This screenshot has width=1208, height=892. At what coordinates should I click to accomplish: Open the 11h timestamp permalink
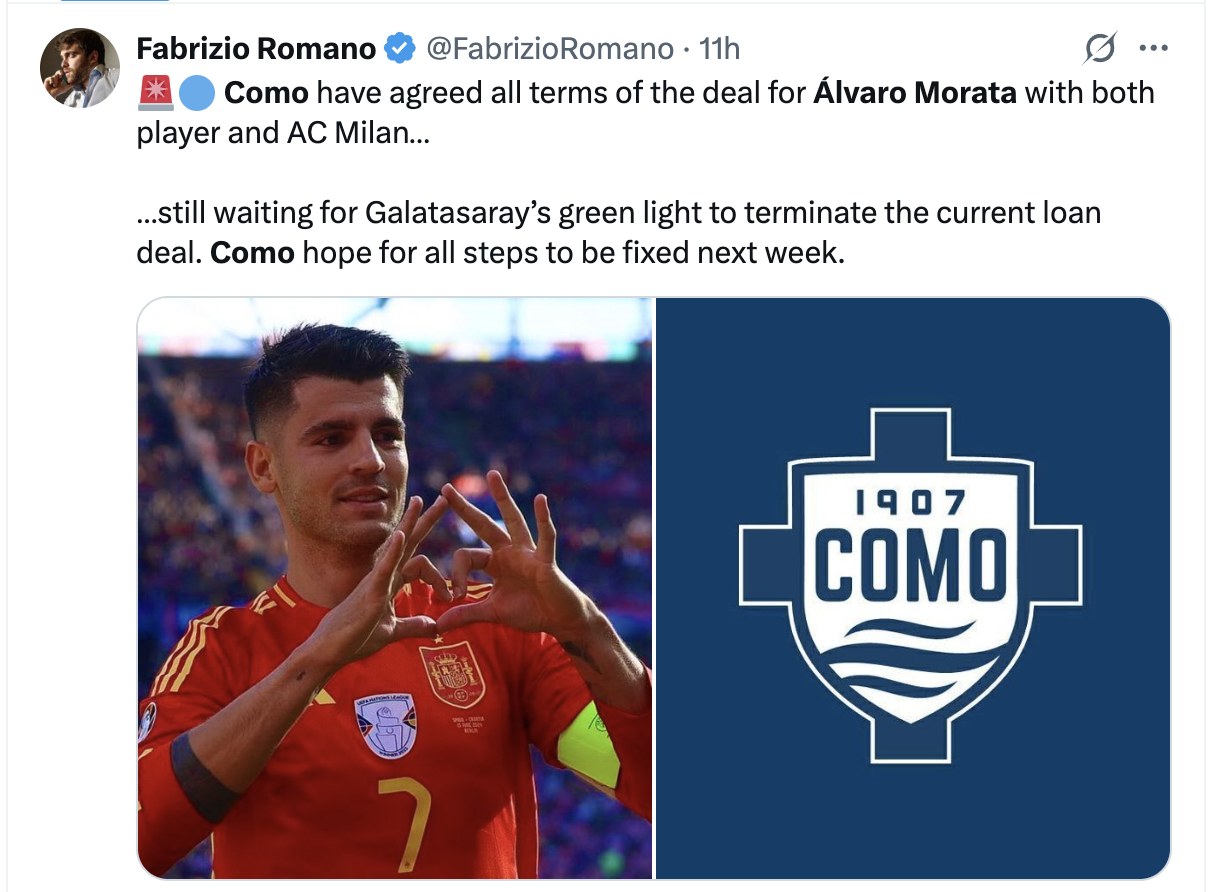point(720,47)
